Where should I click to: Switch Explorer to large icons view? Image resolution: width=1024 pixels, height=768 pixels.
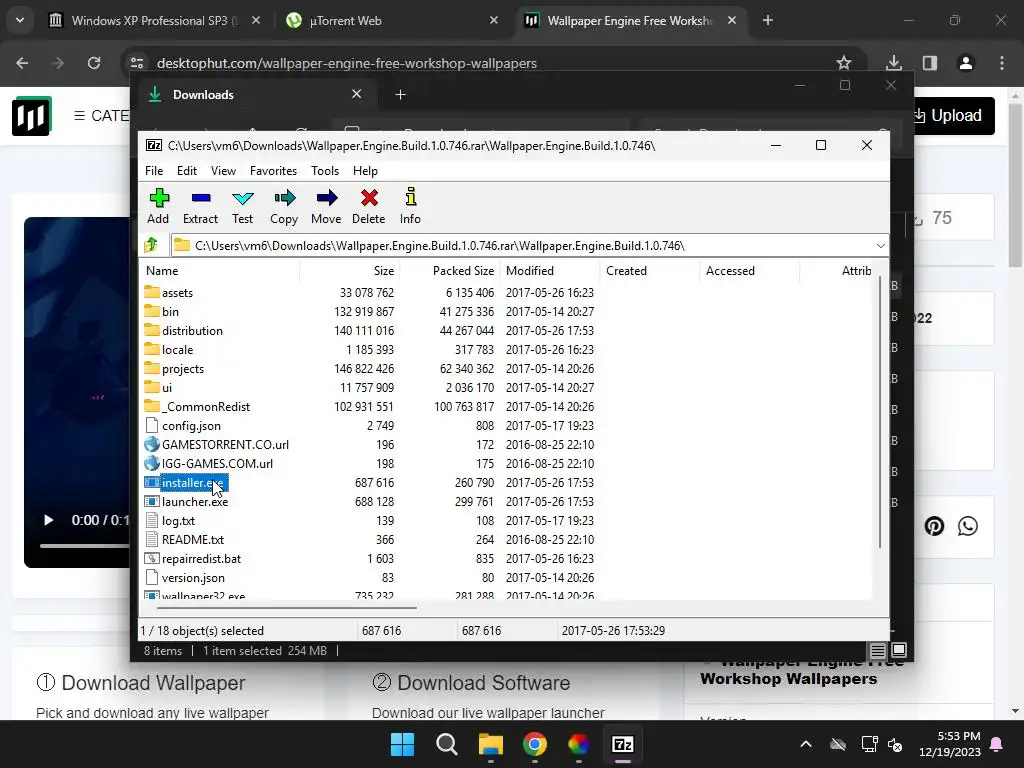tap(899, 650)
